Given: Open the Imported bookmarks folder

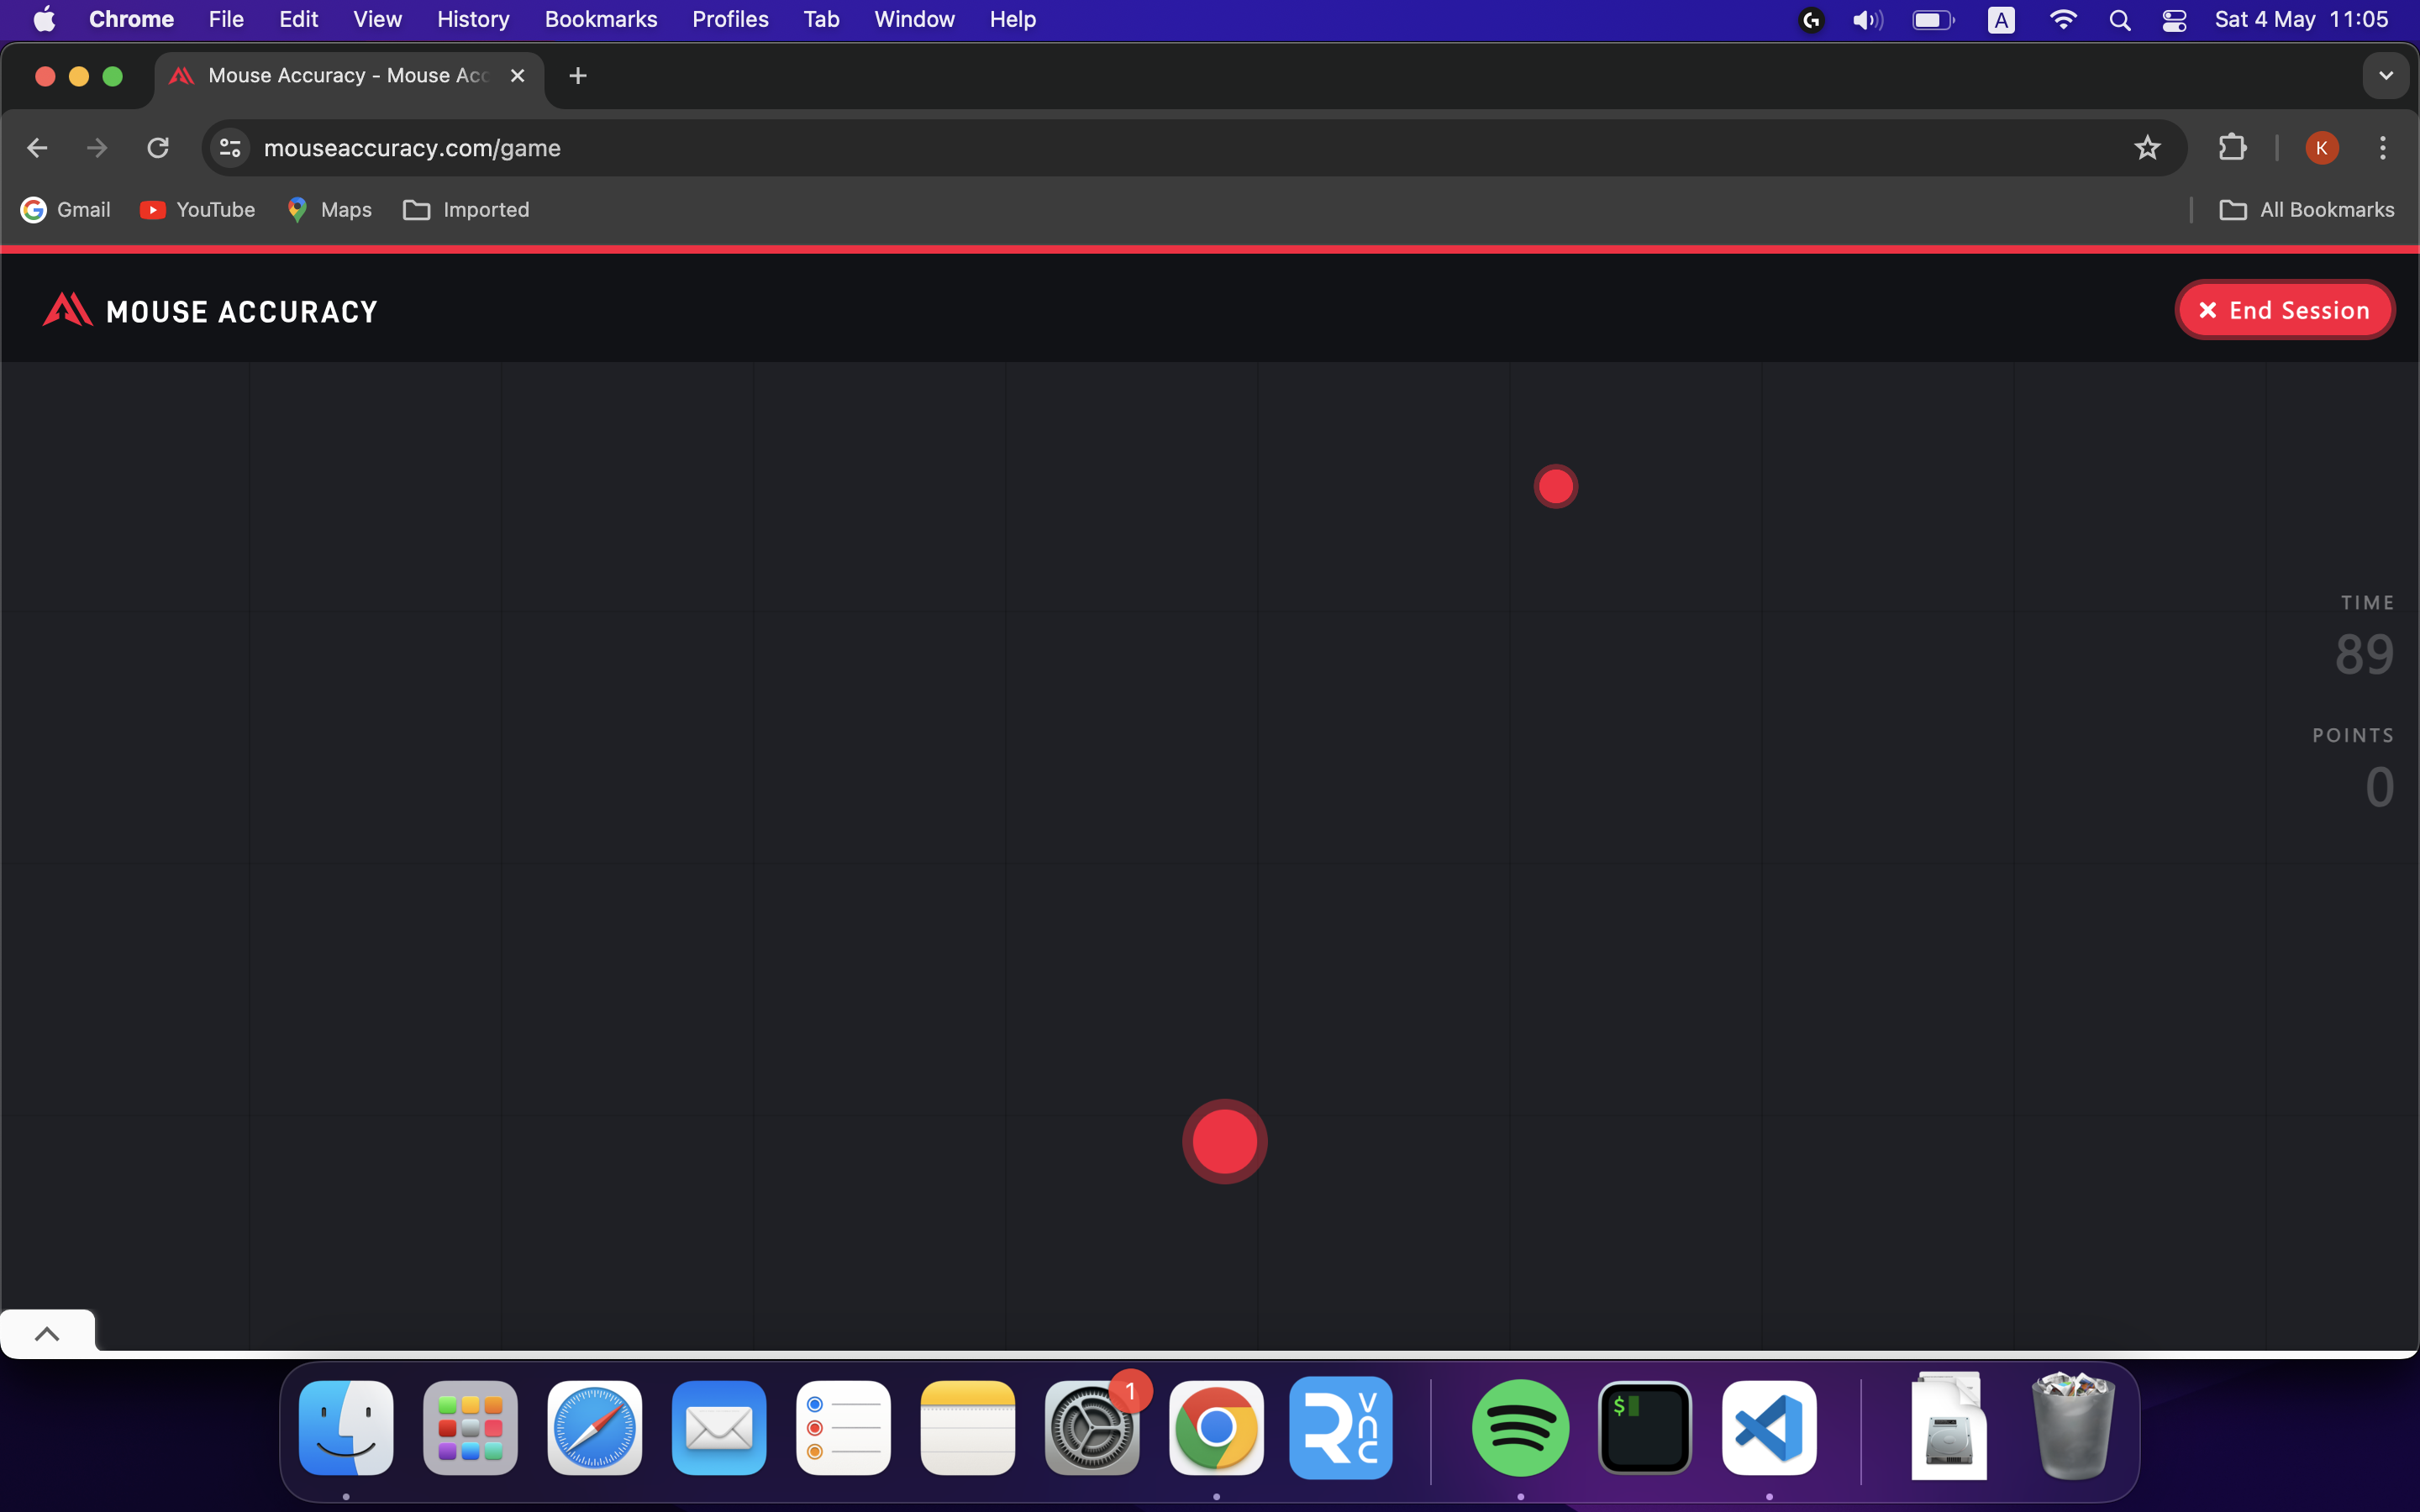Looking at the screenshot, I should click(468, 209).
